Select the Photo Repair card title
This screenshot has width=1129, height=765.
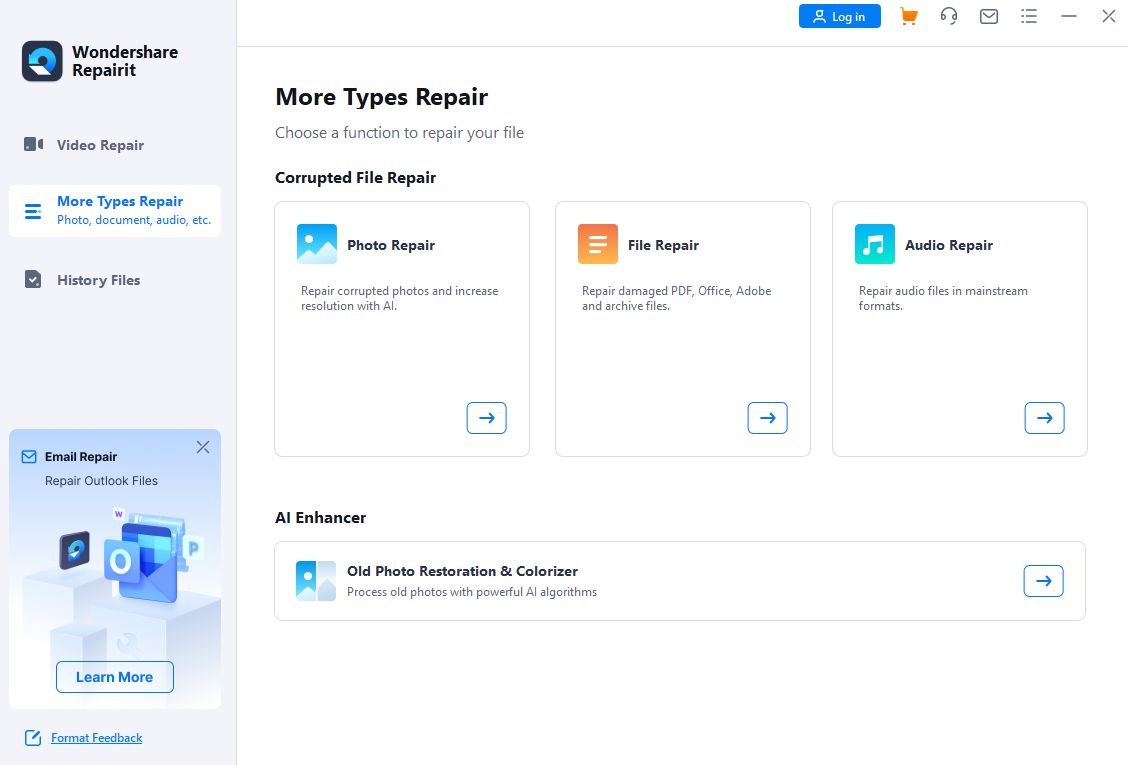391,245
